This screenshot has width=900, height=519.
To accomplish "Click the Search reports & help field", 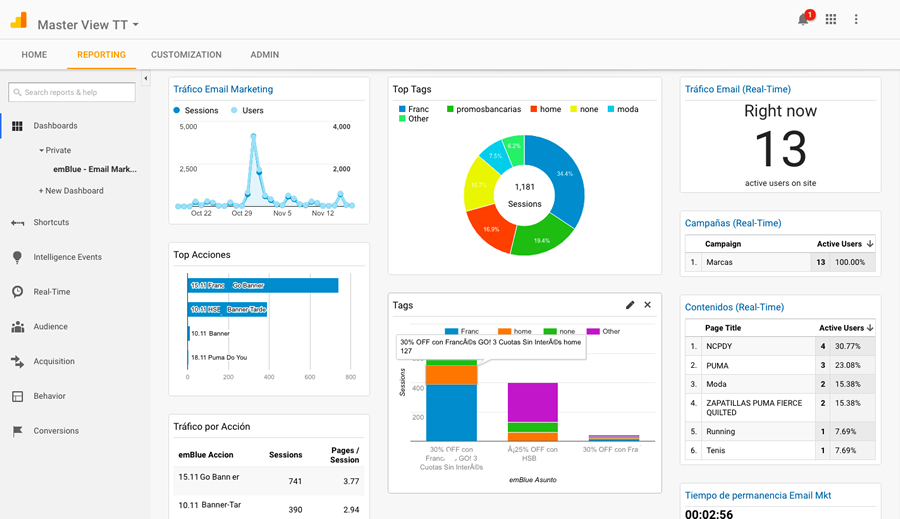I will point(72,92).
